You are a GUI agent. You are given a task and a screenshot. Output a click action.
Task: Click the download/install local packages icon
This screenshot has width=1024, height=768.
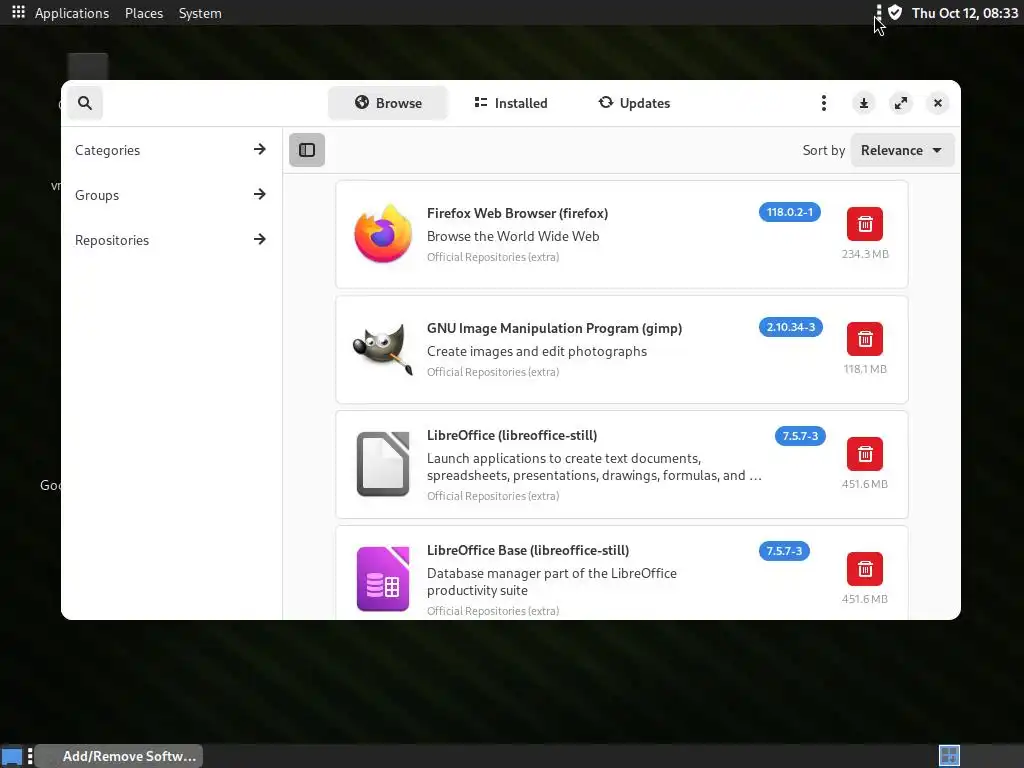click(x=863, y=103)
